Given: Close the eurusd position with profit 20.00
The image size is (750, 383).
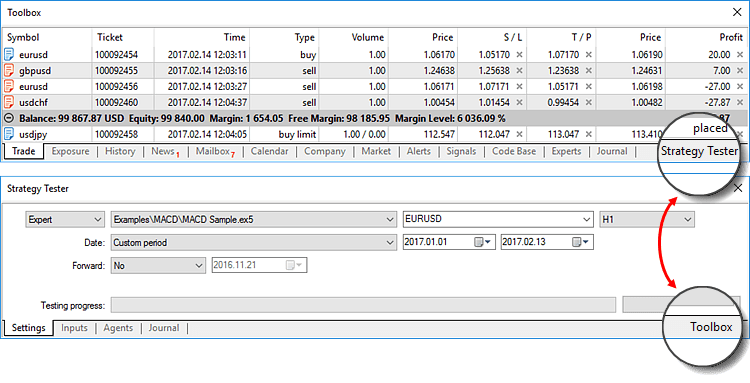Looking at the screenshot, I should [739, 55].
